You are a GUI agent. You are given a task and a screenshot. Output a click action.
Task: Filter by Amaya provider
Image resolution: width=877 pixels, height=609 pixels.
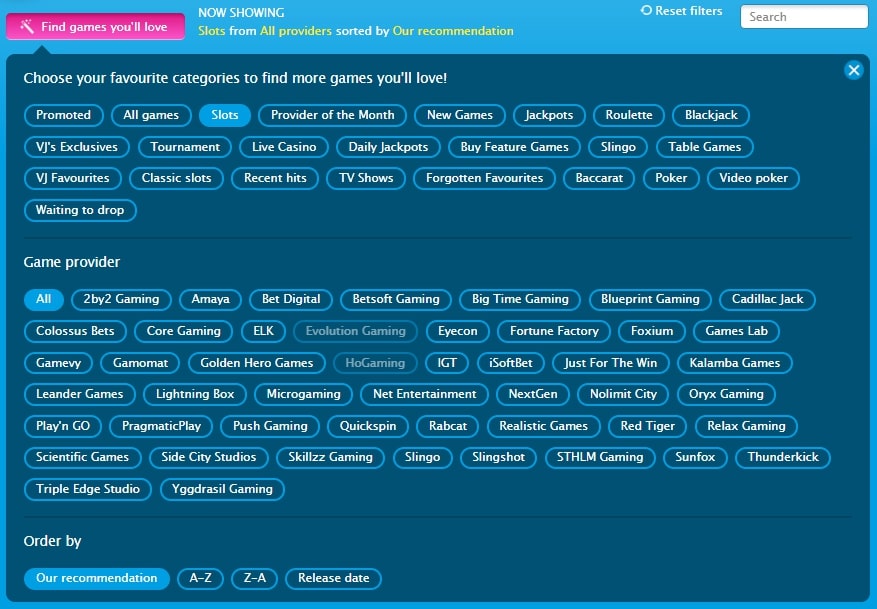210,299
